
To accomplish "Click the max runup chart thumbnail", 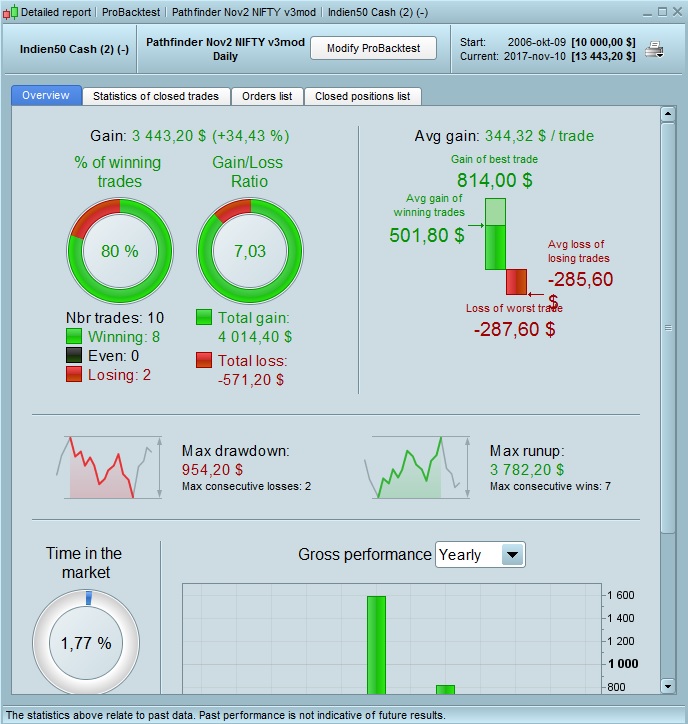I will (417, 467).
